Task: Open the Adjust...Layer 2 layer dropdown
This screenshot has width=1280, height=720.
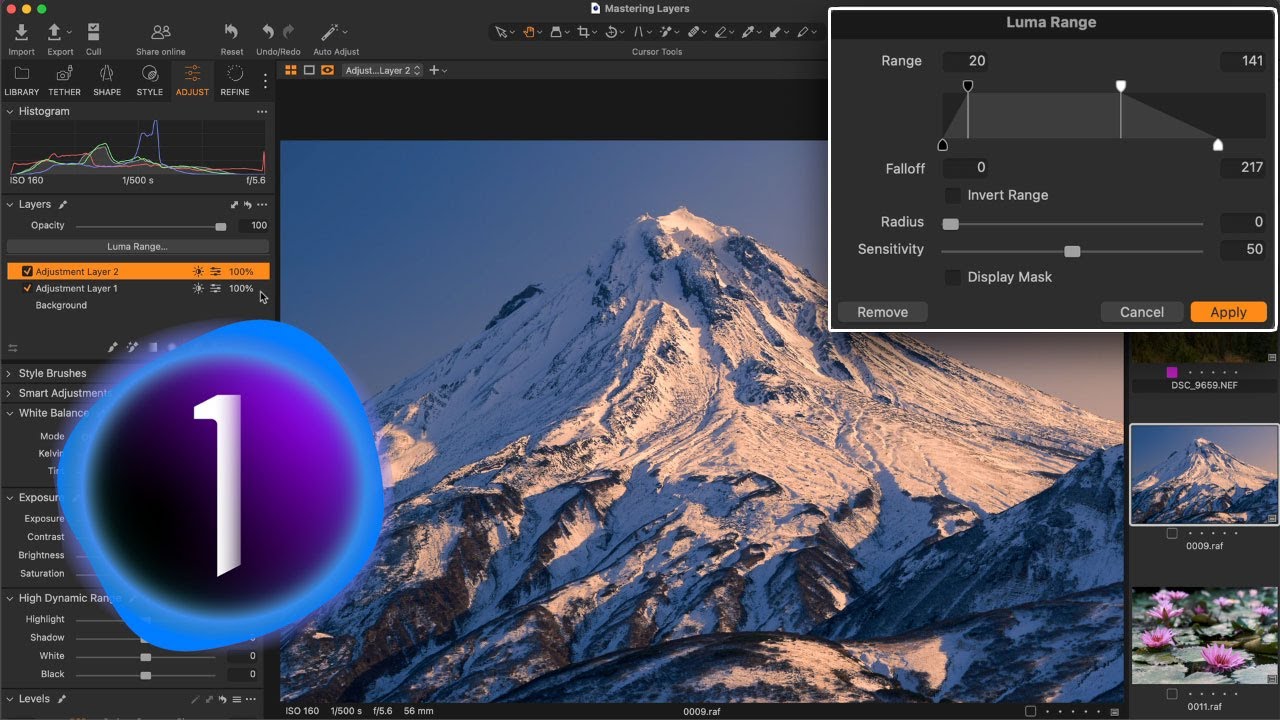Action: pos(382,70)
